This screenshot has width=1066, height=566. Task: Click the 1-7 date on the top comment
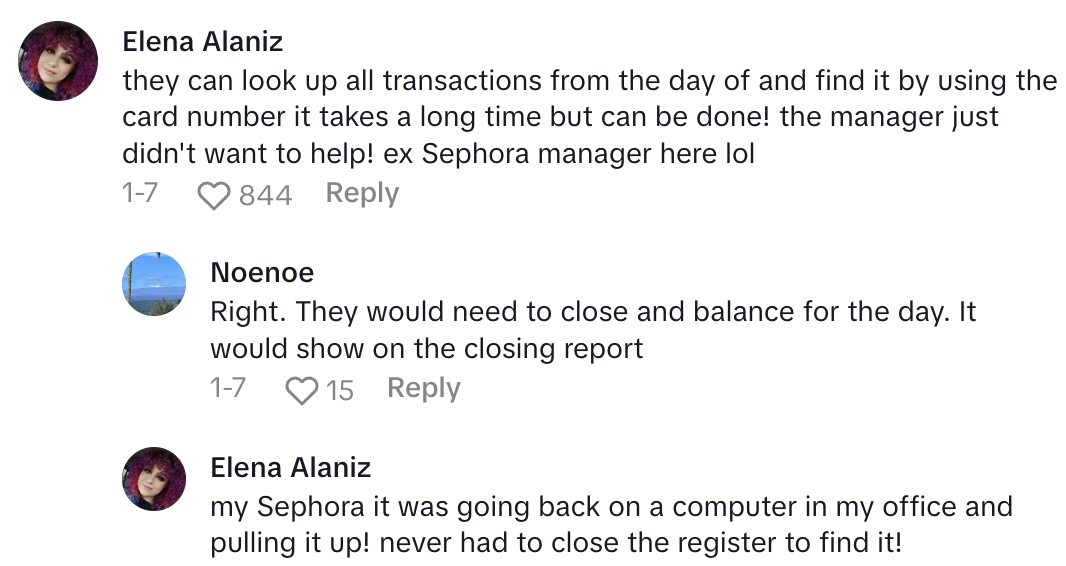[x=140, y=194]
